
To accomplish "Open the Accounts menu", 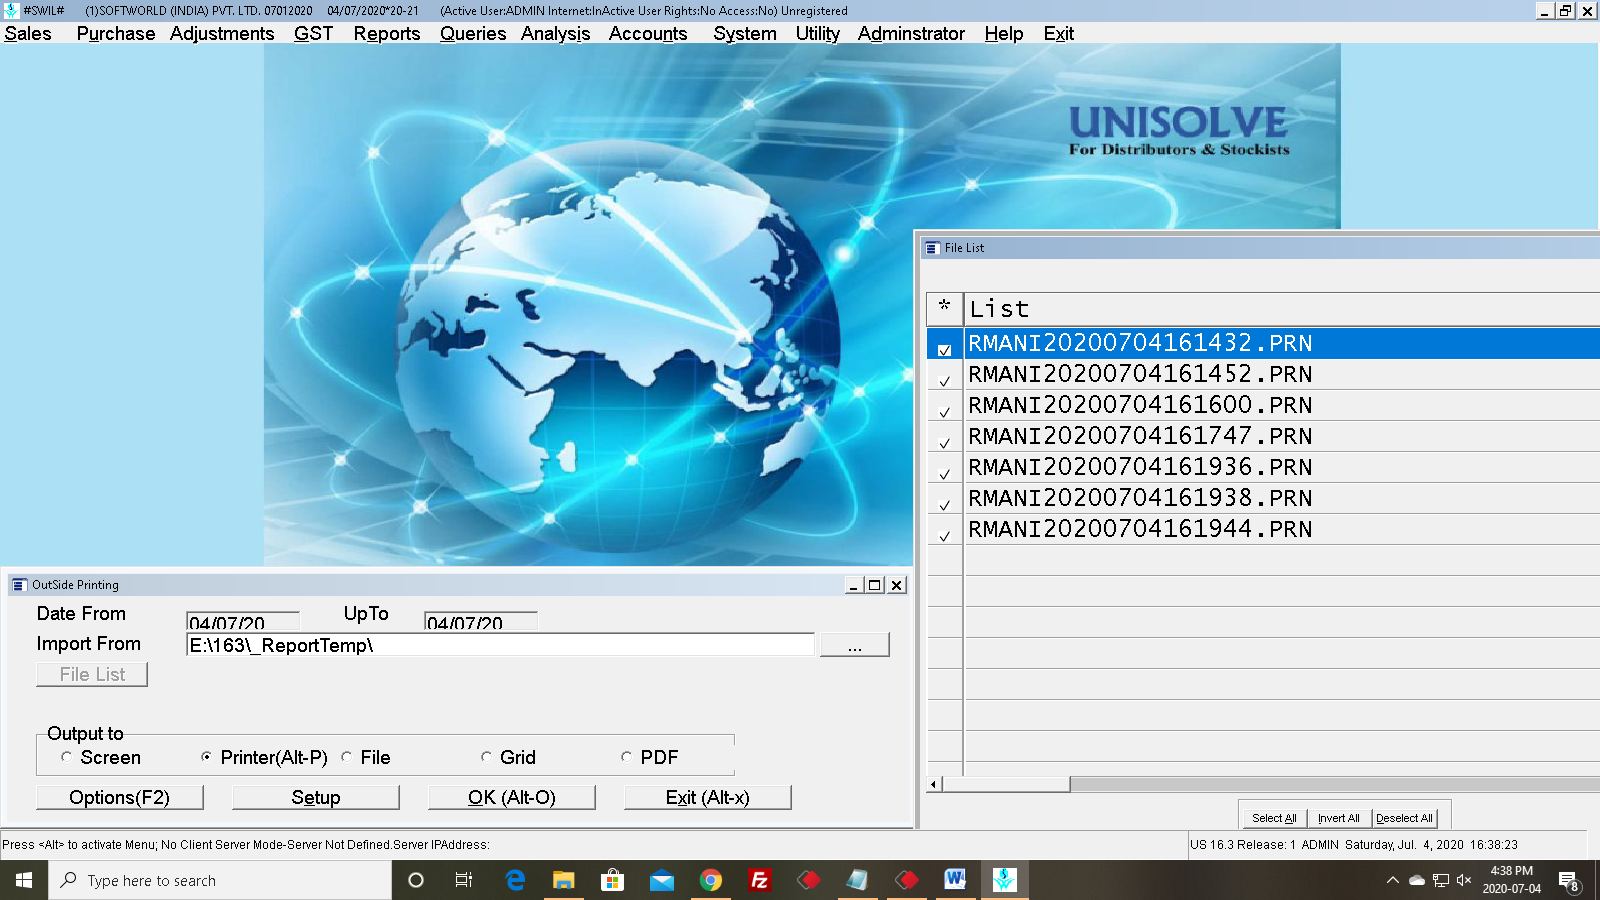I will [648, 33].
